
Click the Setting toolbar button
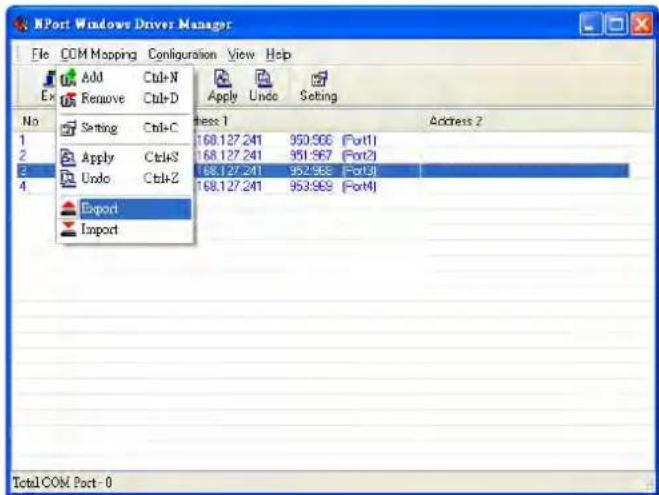click(318, 86)
